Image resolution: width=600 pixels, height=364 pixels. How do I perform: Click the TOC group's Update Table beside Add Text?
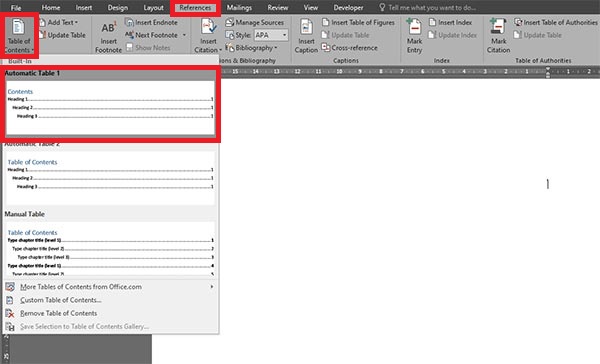pyautogui.click(x=62, y=35)
